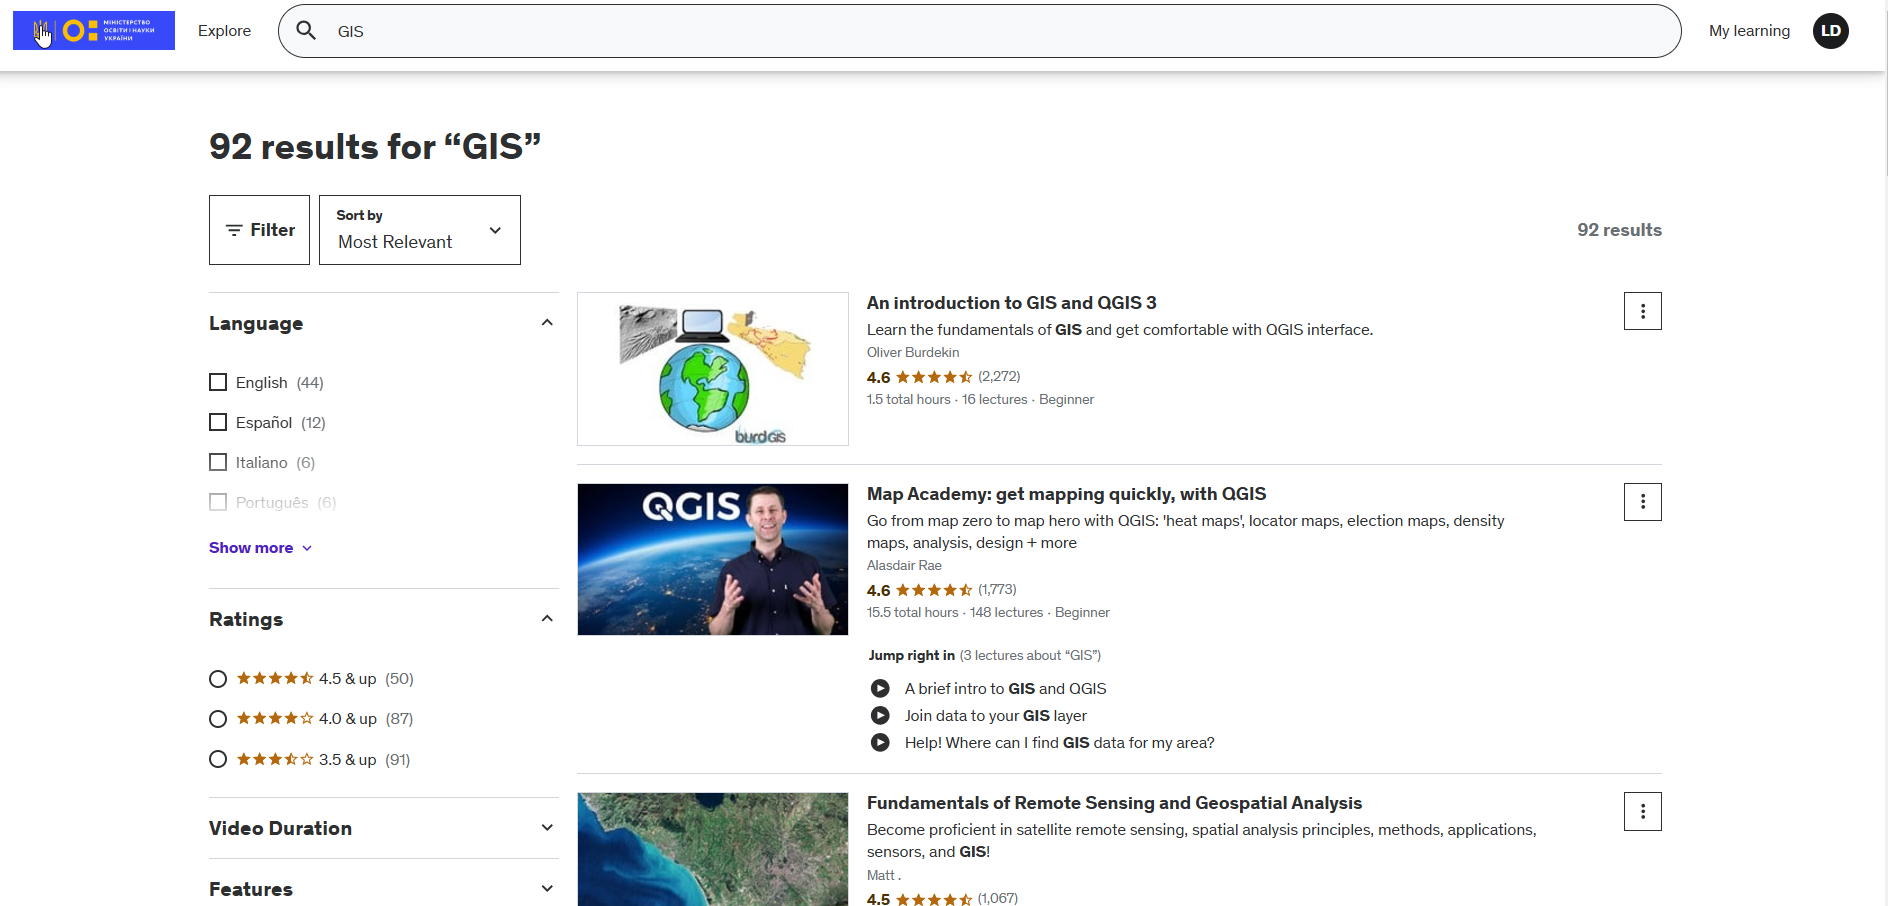Show more language options
The height and width of the screenshot is (906, 1888).
pyautogui.click(x=261, y=548)
